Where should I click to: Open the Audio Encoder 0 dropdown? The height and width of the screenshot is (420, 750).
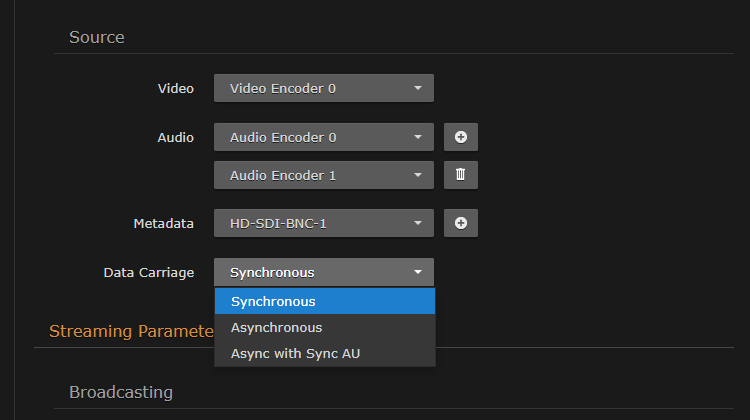[x=323, y=137]
